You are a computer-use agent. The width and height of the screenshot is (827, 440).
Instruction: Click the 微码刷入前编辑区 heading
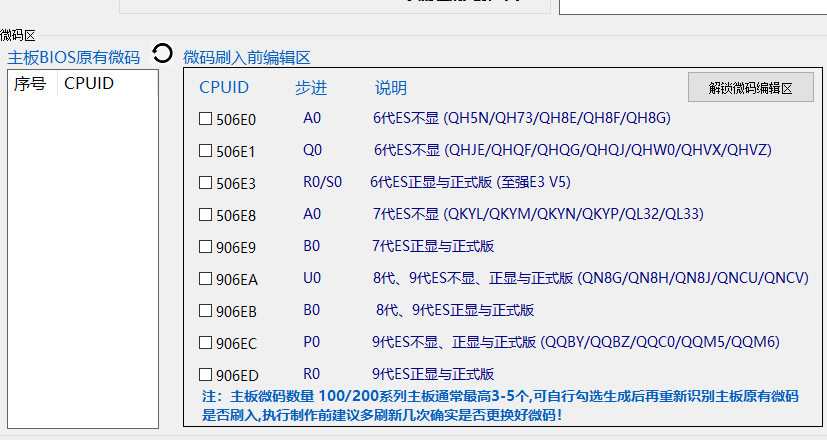coord(246,57)
